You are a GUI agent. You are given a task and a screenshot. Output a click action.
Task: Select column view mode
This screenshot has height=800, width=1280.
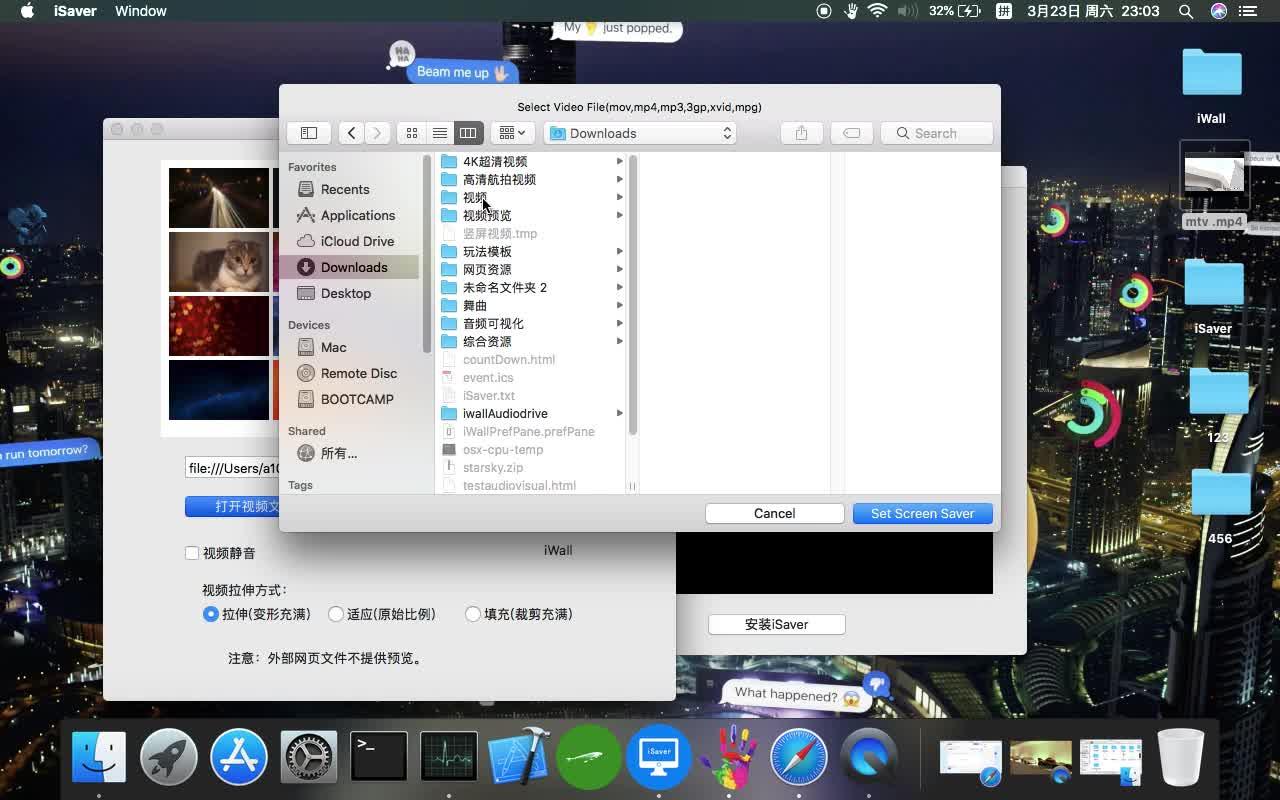coord(467,132)
